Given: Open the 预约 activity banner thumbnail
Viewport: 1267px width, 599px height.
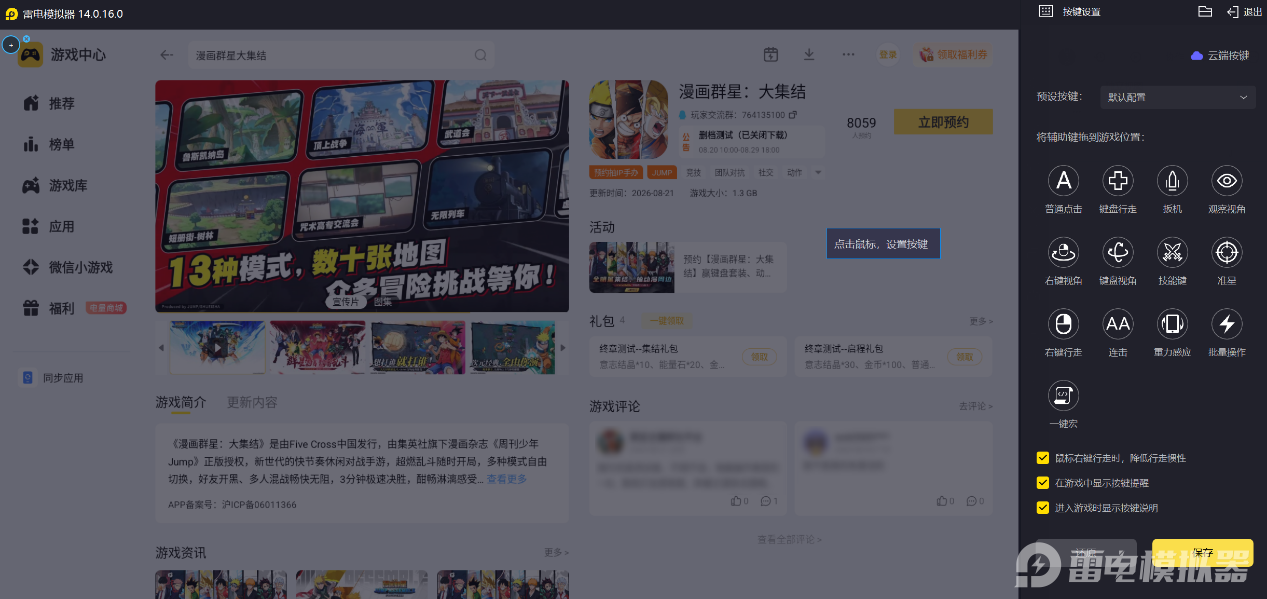Looking at the screenshot, I should pyautogui.click(x=631, y=267).
